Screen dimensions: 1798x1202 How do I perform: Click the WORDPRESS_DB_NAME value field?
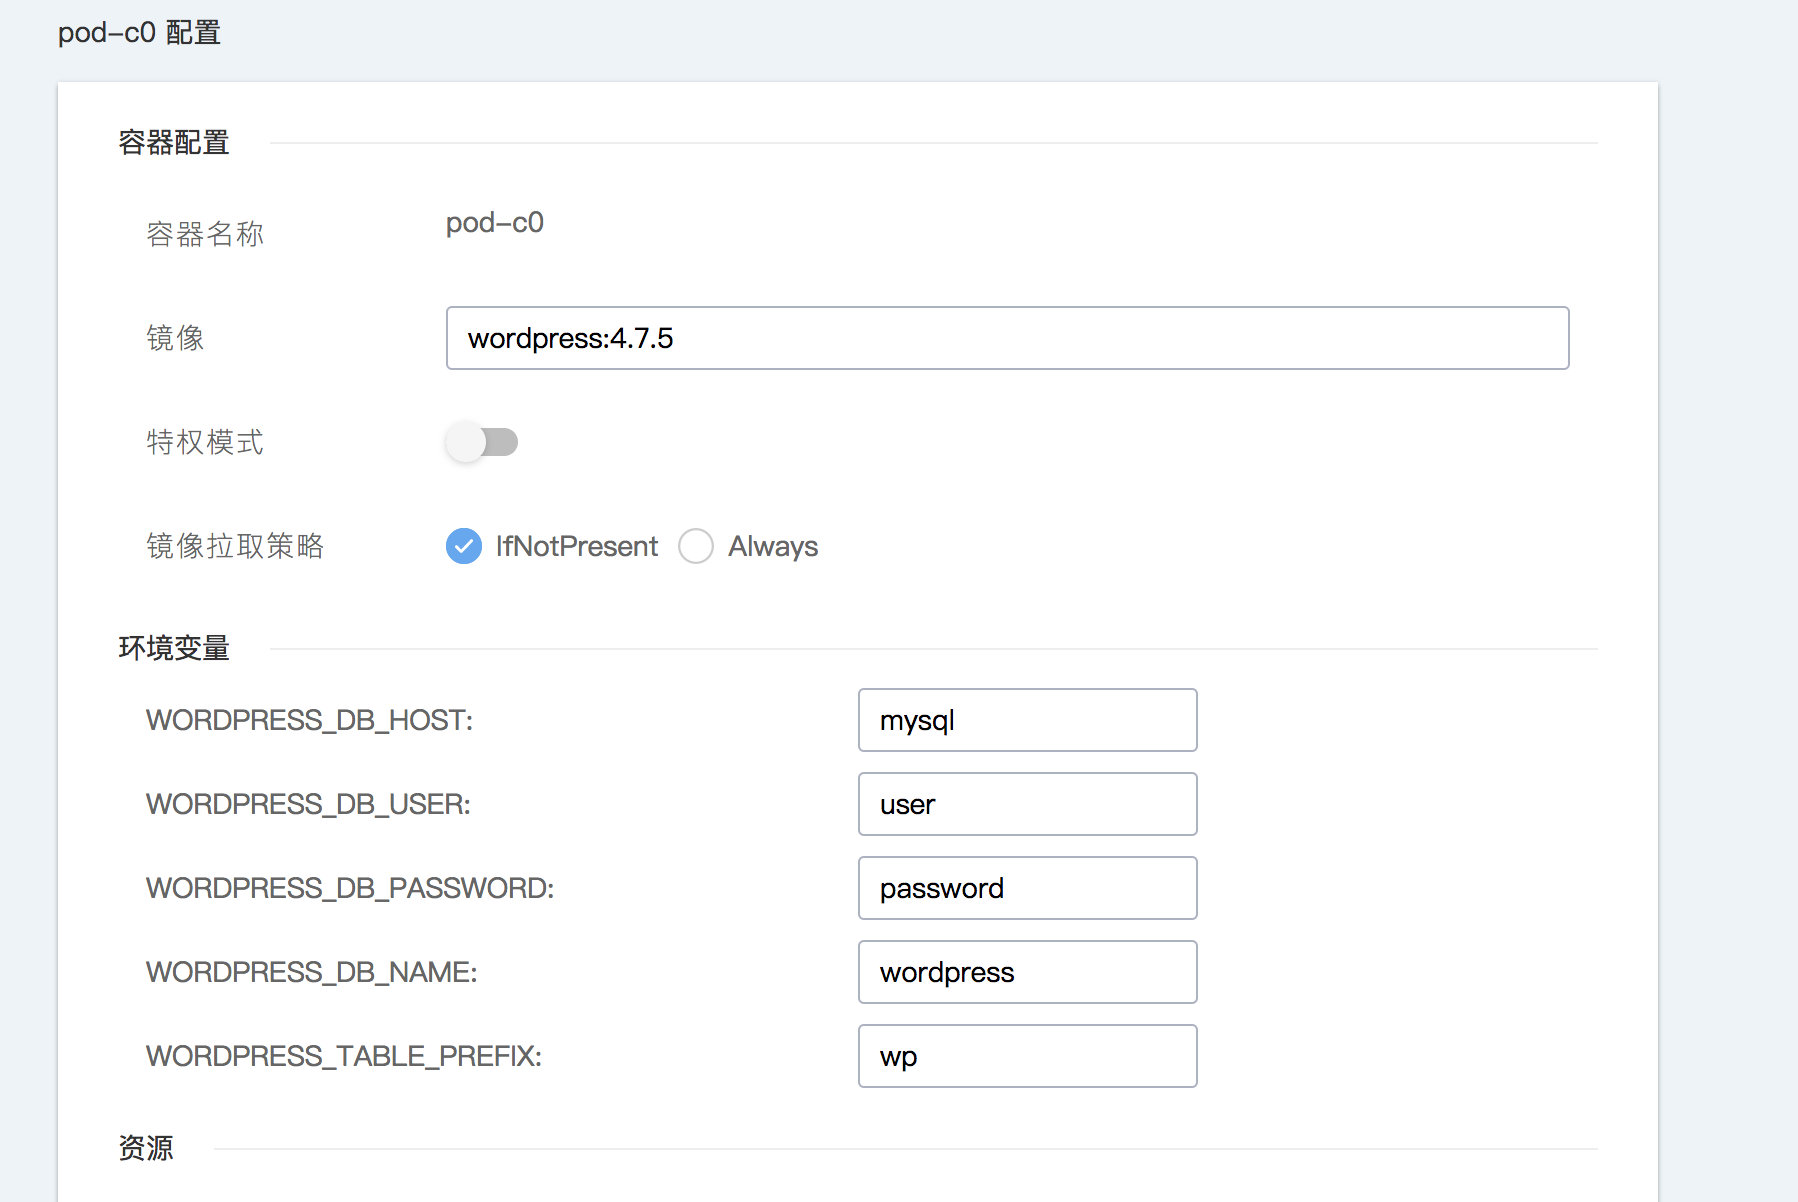1027,972
